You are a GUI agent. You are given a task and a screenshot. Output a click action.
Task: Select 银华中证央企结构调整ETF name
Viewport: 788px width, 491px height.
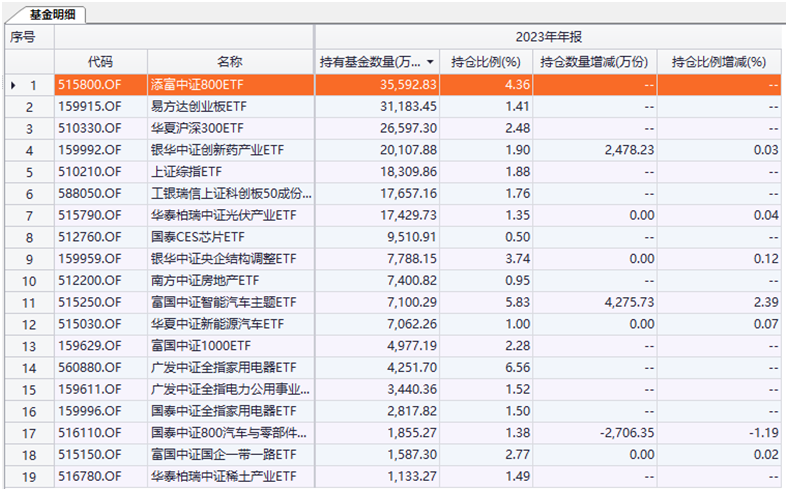pos(224,259)
